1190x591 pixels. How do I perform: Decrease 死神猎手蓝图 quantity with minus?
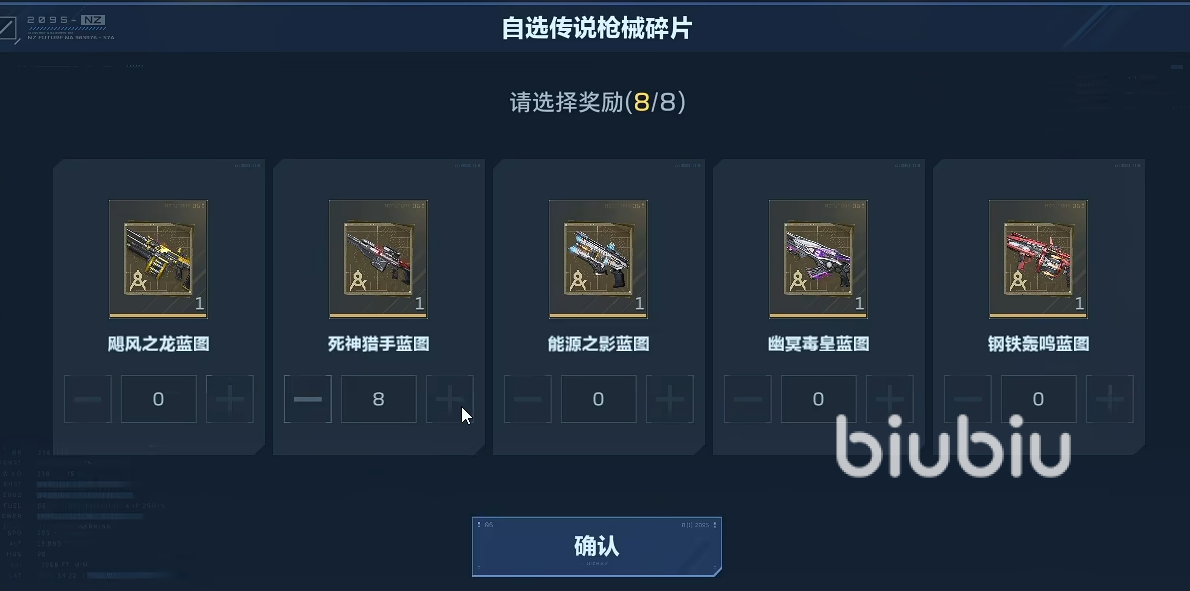[307, 399]
